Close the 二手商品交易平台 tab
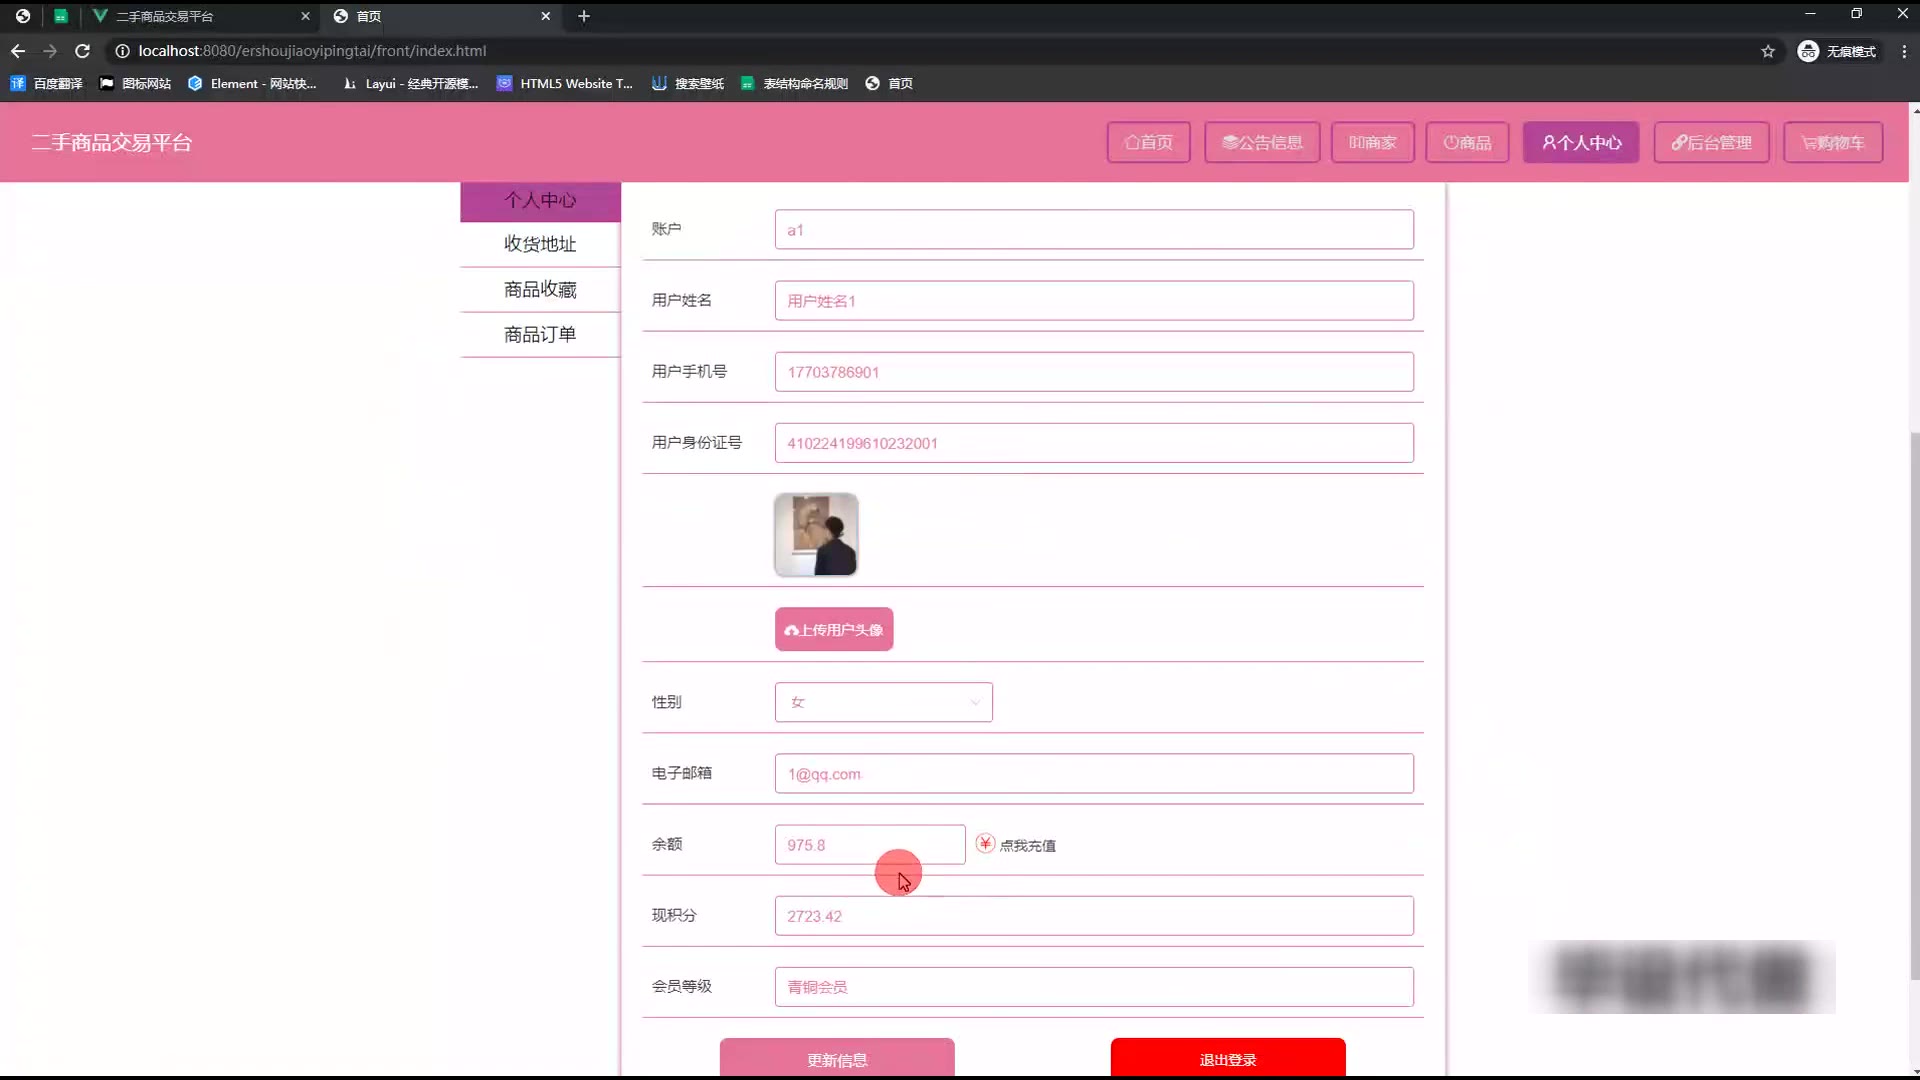Viewport: 1920px width, 1080px height. coord(305,16)
